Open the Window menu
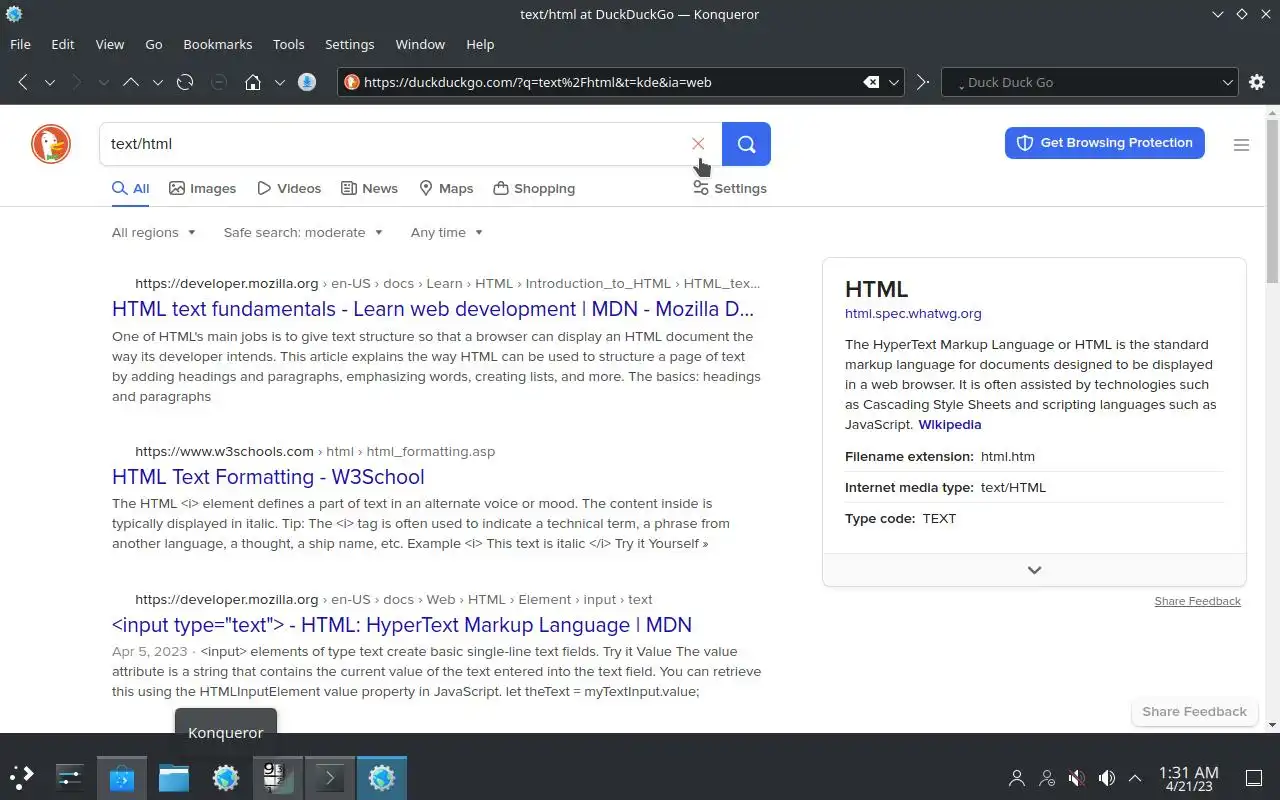 pos(420,44)
